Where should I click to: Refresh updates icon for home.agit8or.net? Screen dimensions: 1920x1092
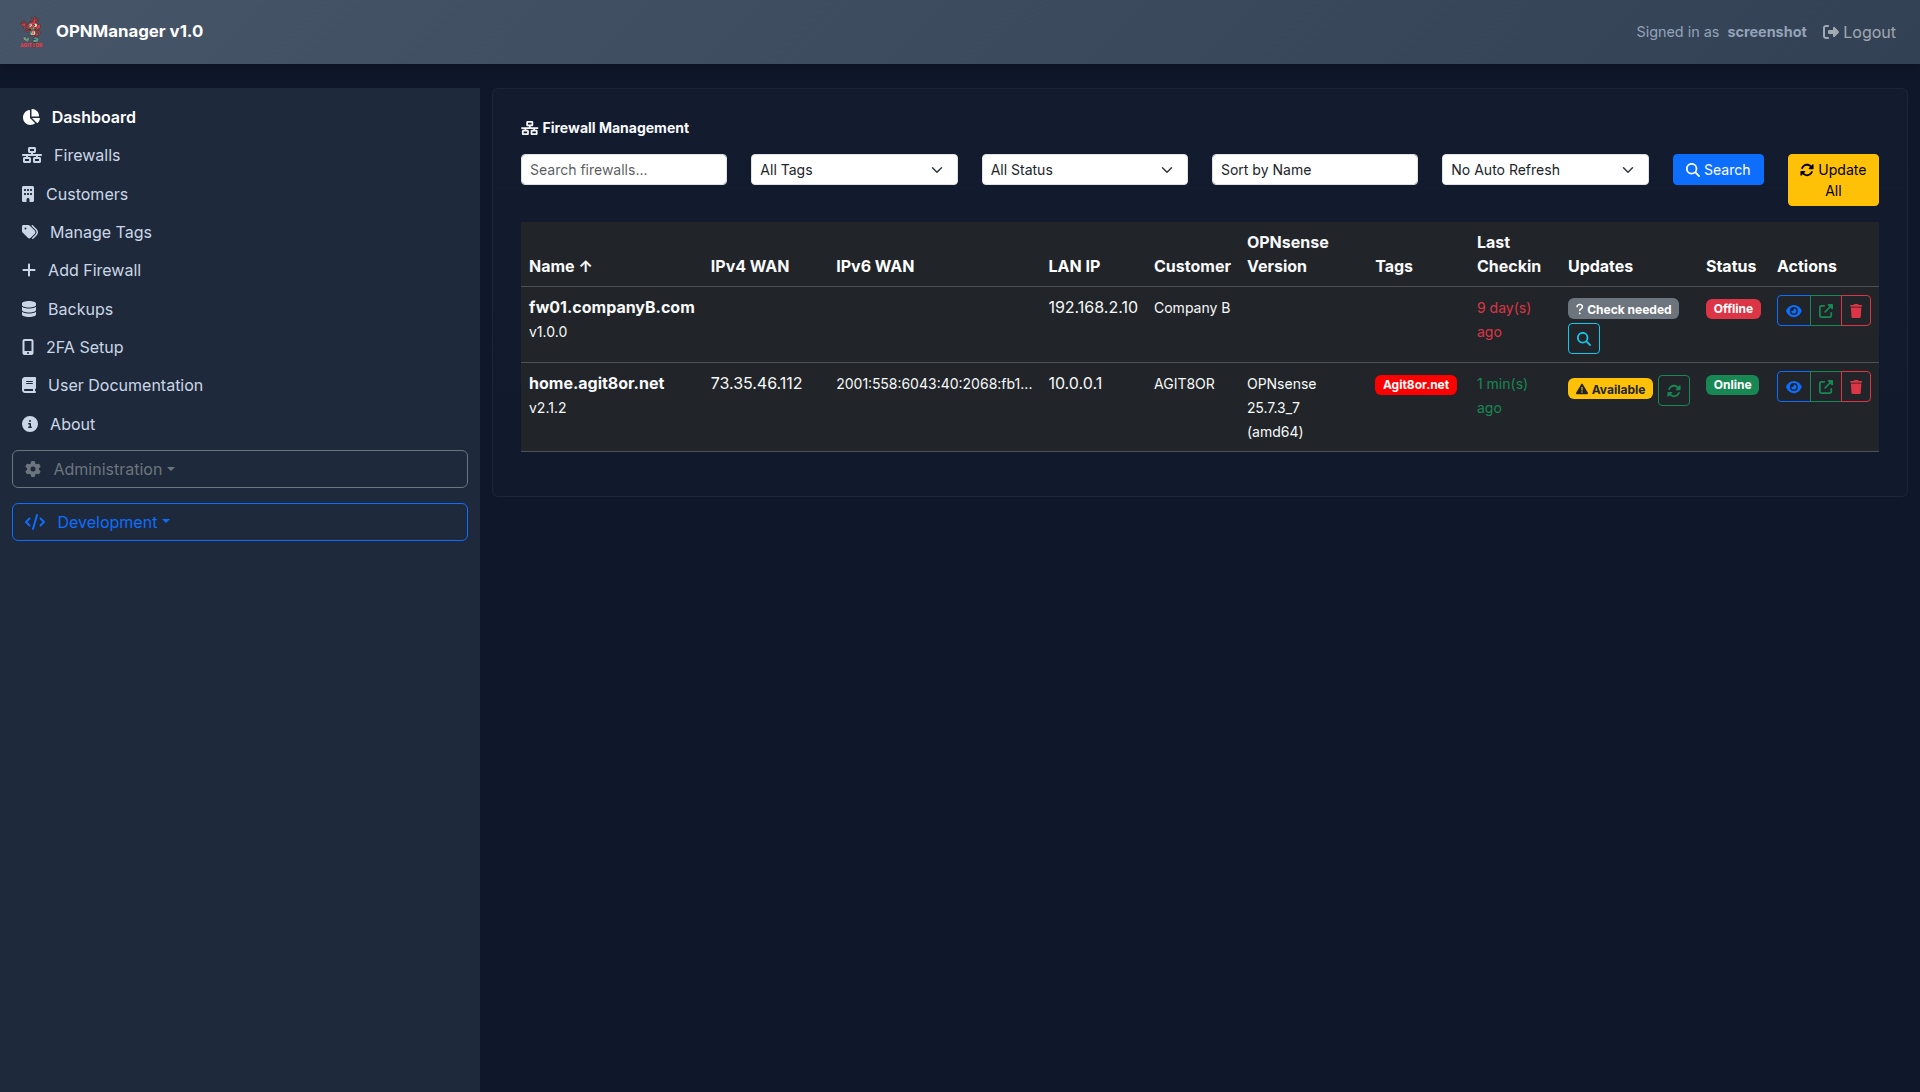click(x=1673, y=390)
